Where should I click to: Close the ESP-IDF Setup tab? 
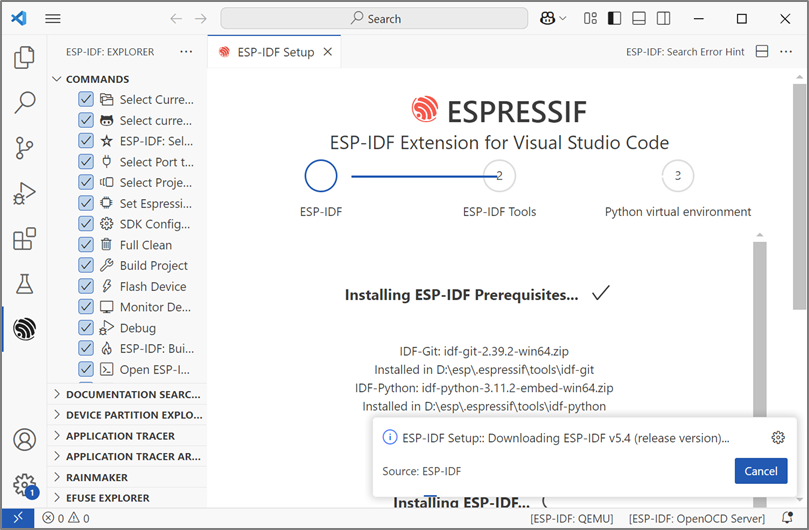click(328, 52)
